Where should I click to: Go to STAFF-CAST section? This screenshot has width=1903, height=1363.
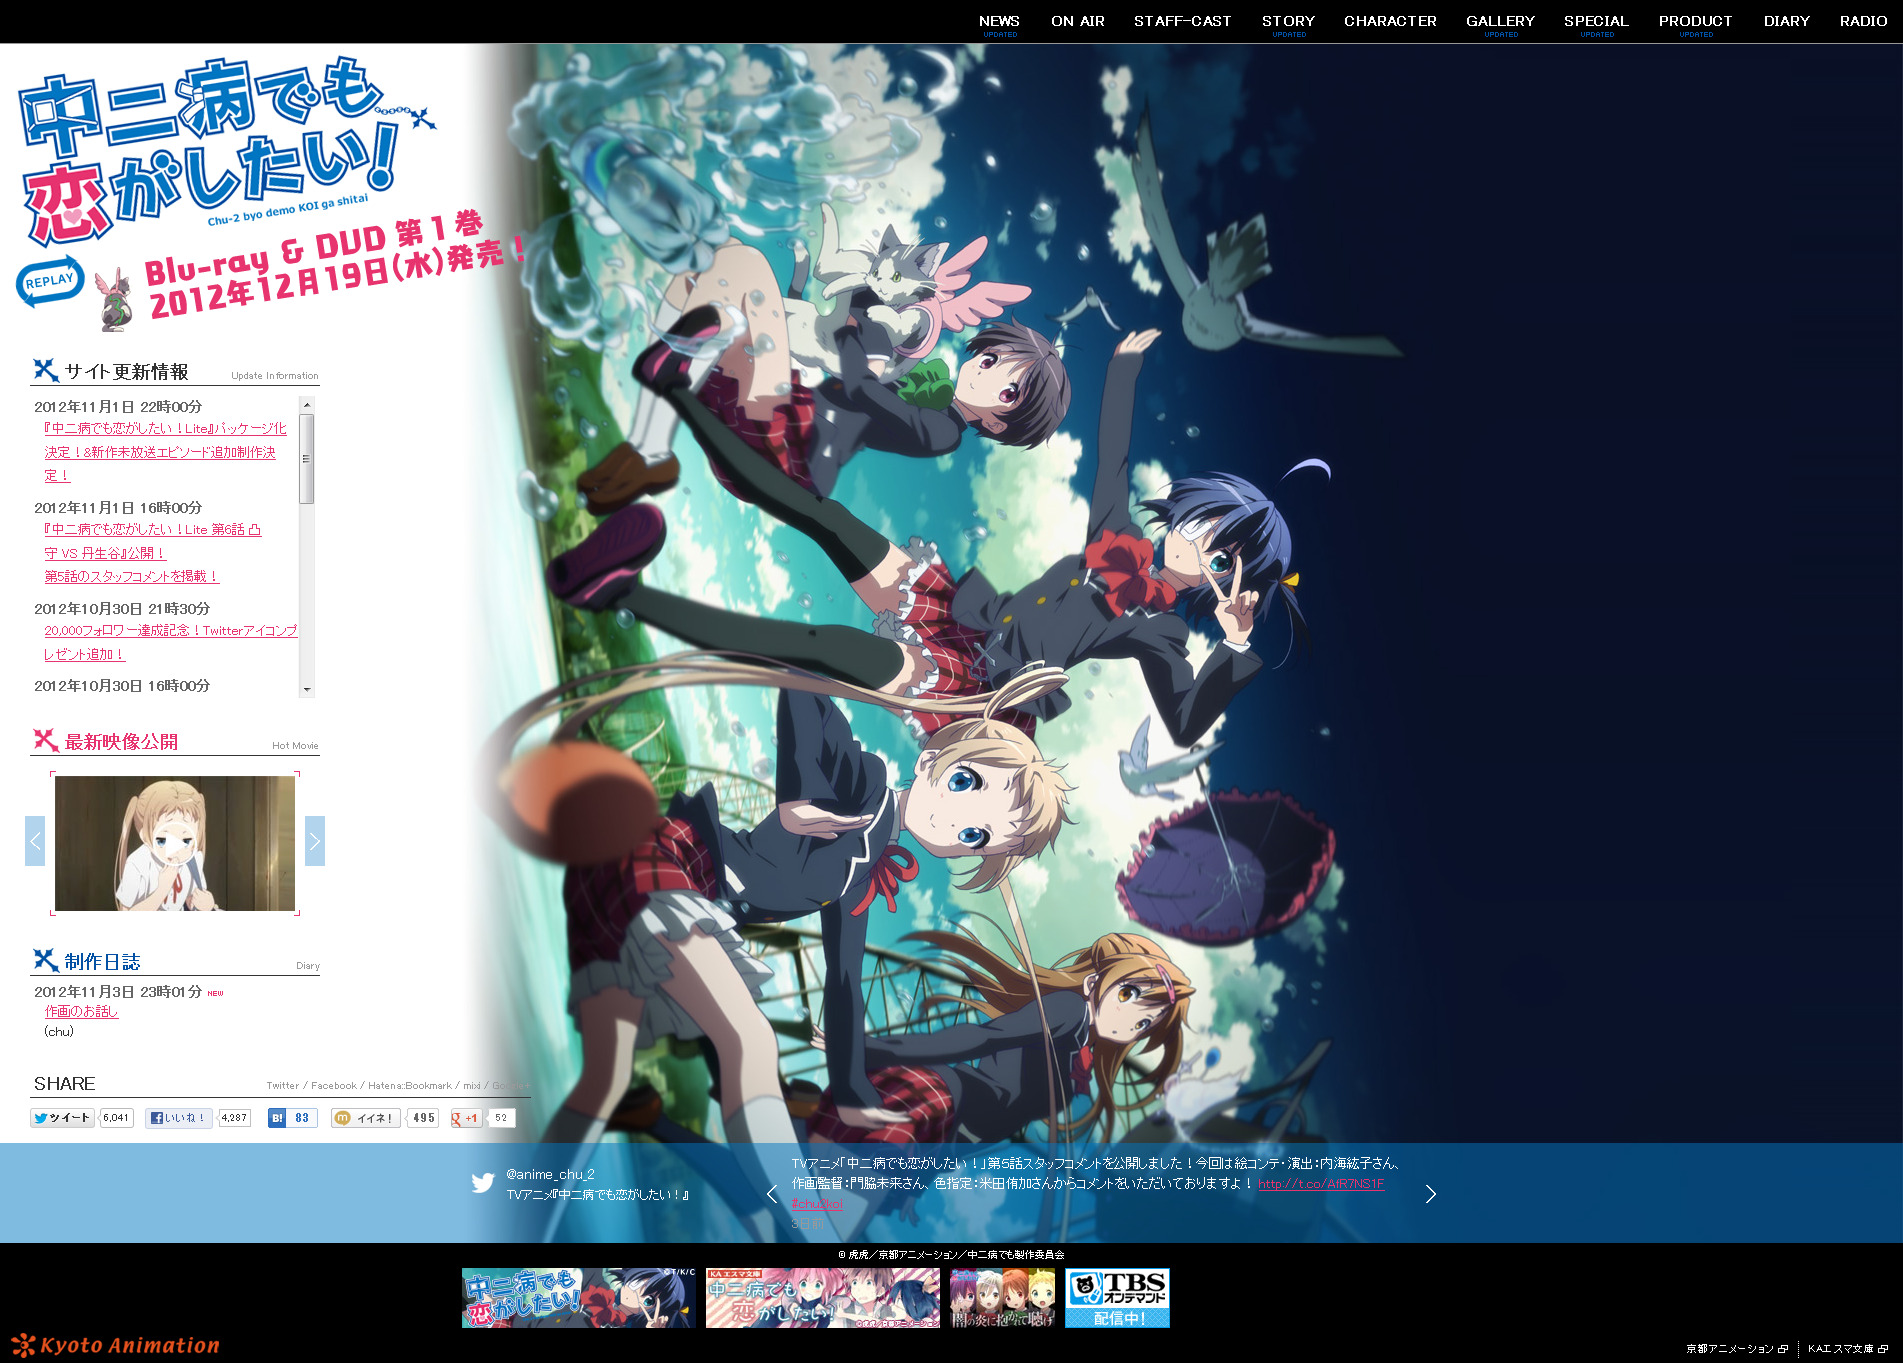[x=1182, y=21]
